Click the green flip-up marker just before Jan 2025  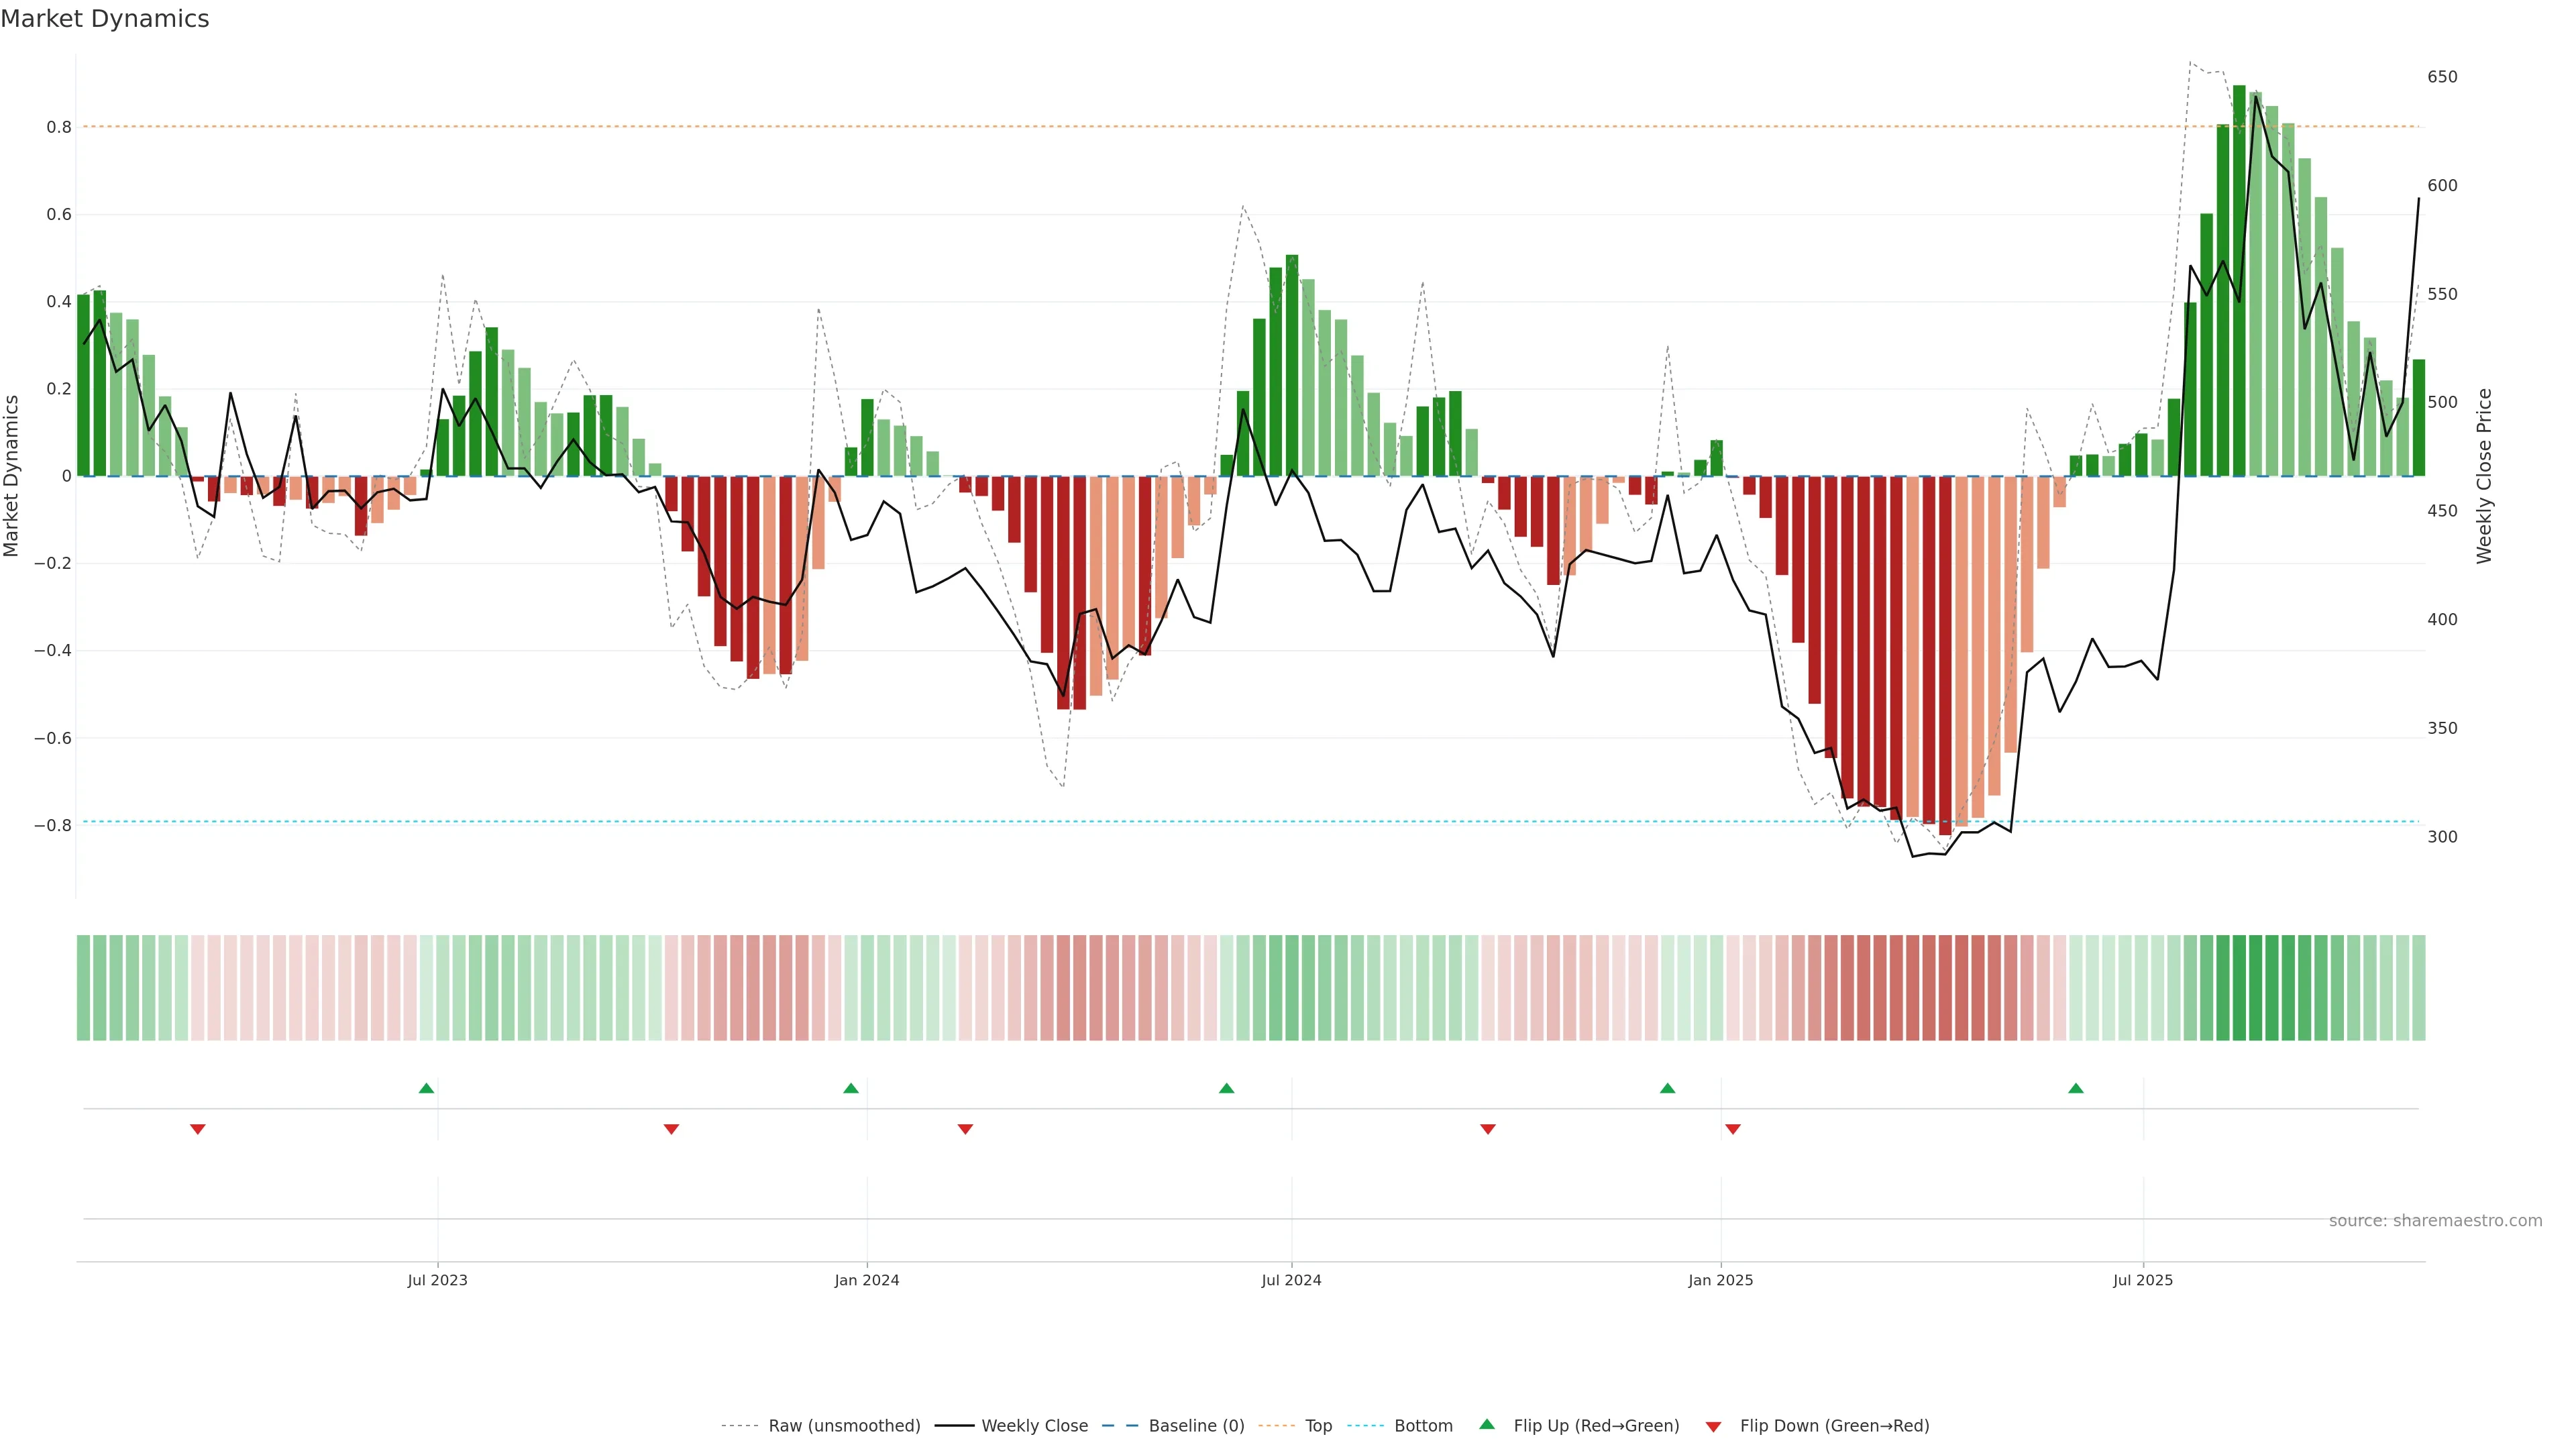click(1667, 1088)
